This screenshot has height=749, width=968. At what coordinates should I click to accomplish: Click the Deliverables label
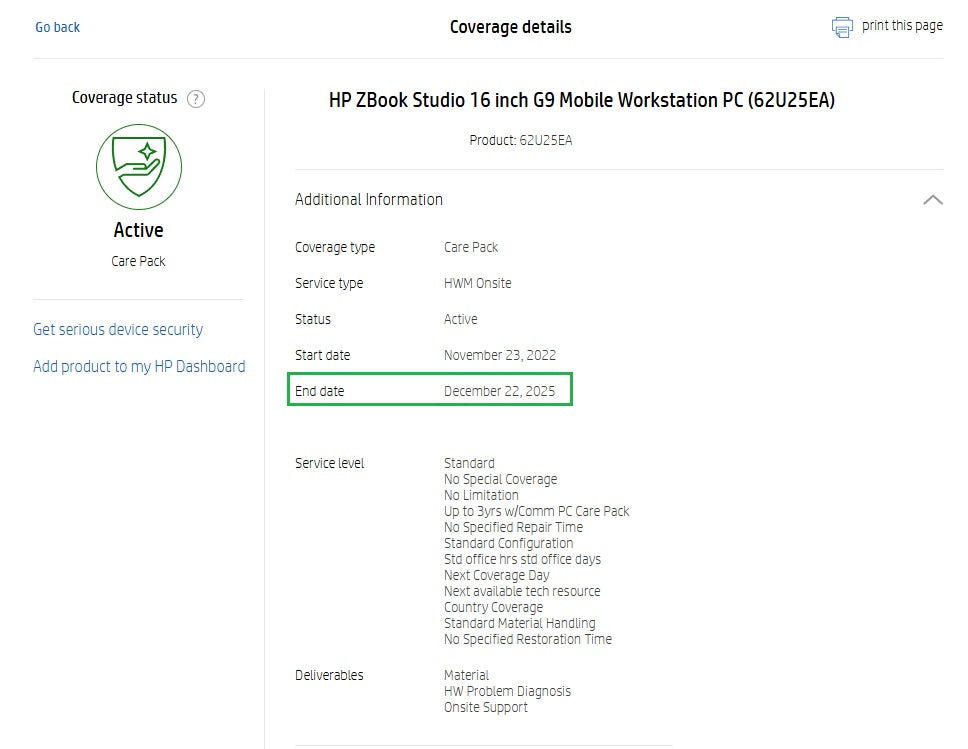(x=329, y=676)
